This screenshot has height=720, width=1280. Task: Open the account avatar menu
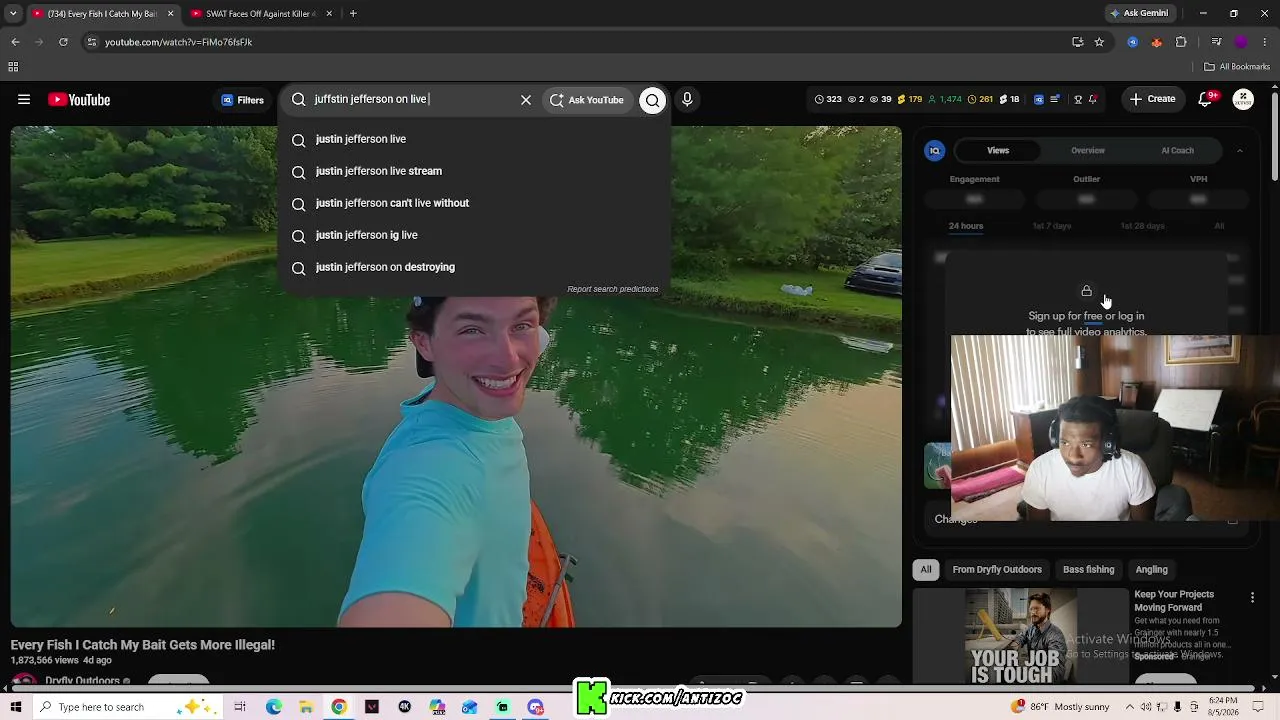[1243, 100]
